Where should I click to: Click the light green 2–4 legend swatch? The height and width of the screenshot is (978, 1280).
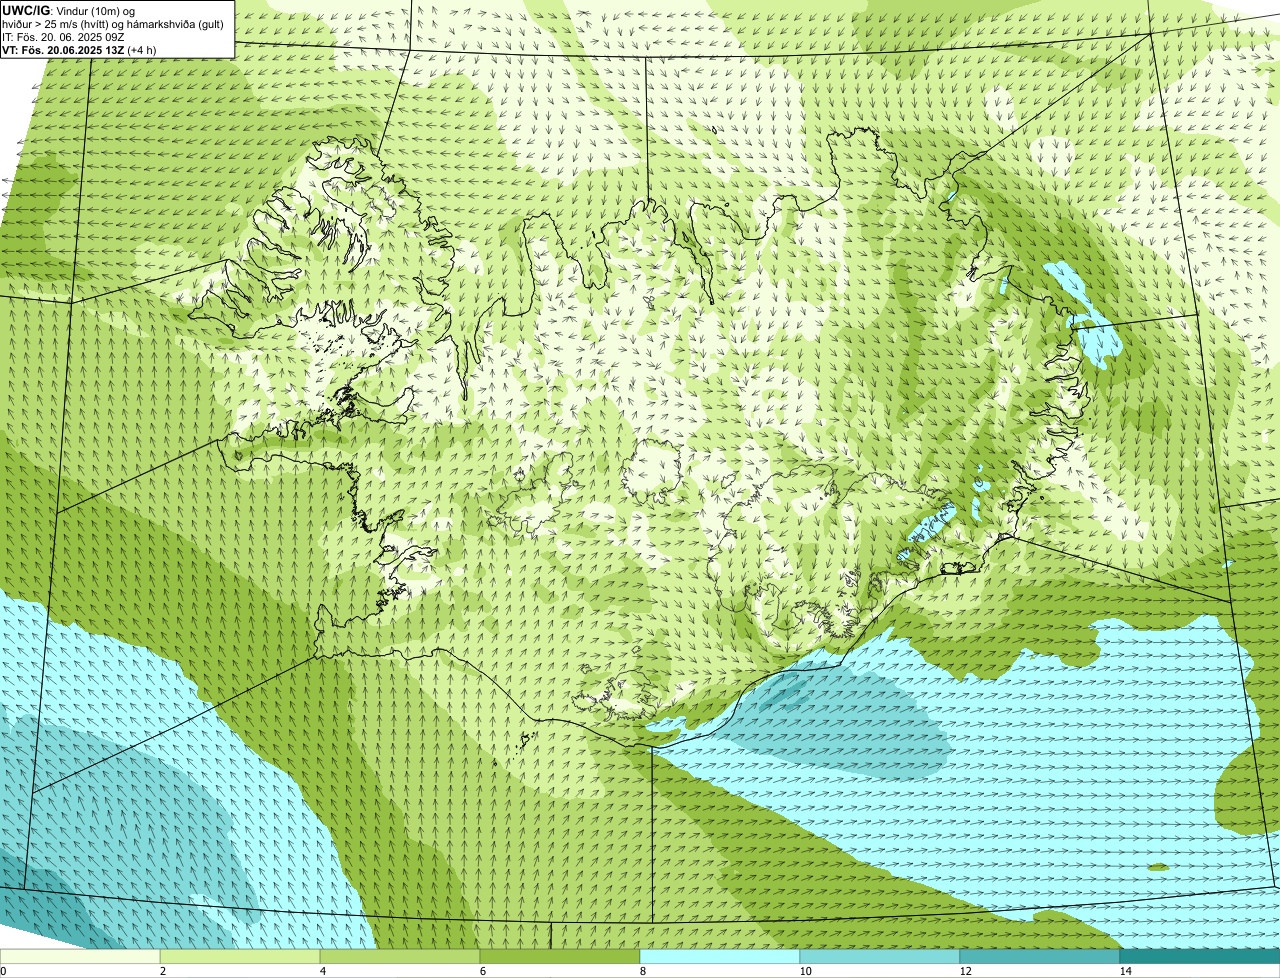(x=240, y=957)
